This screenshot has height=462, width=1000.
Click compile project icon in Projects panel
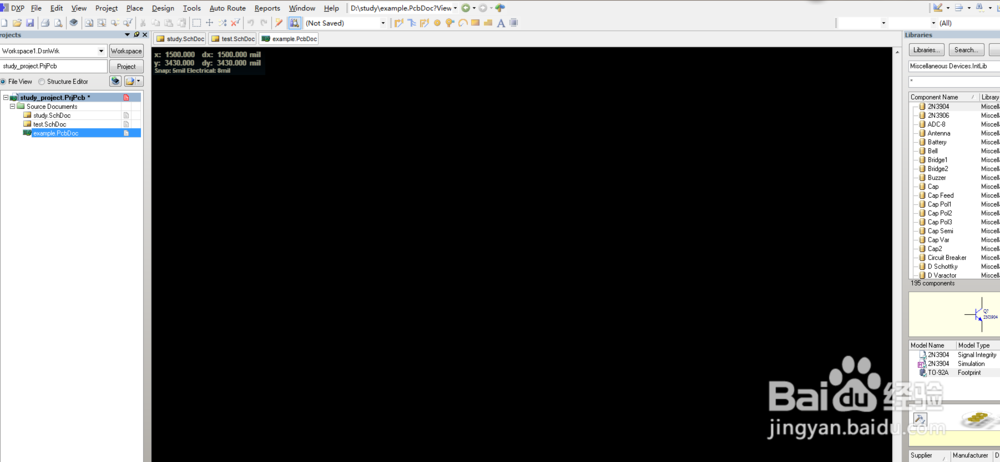115,81
